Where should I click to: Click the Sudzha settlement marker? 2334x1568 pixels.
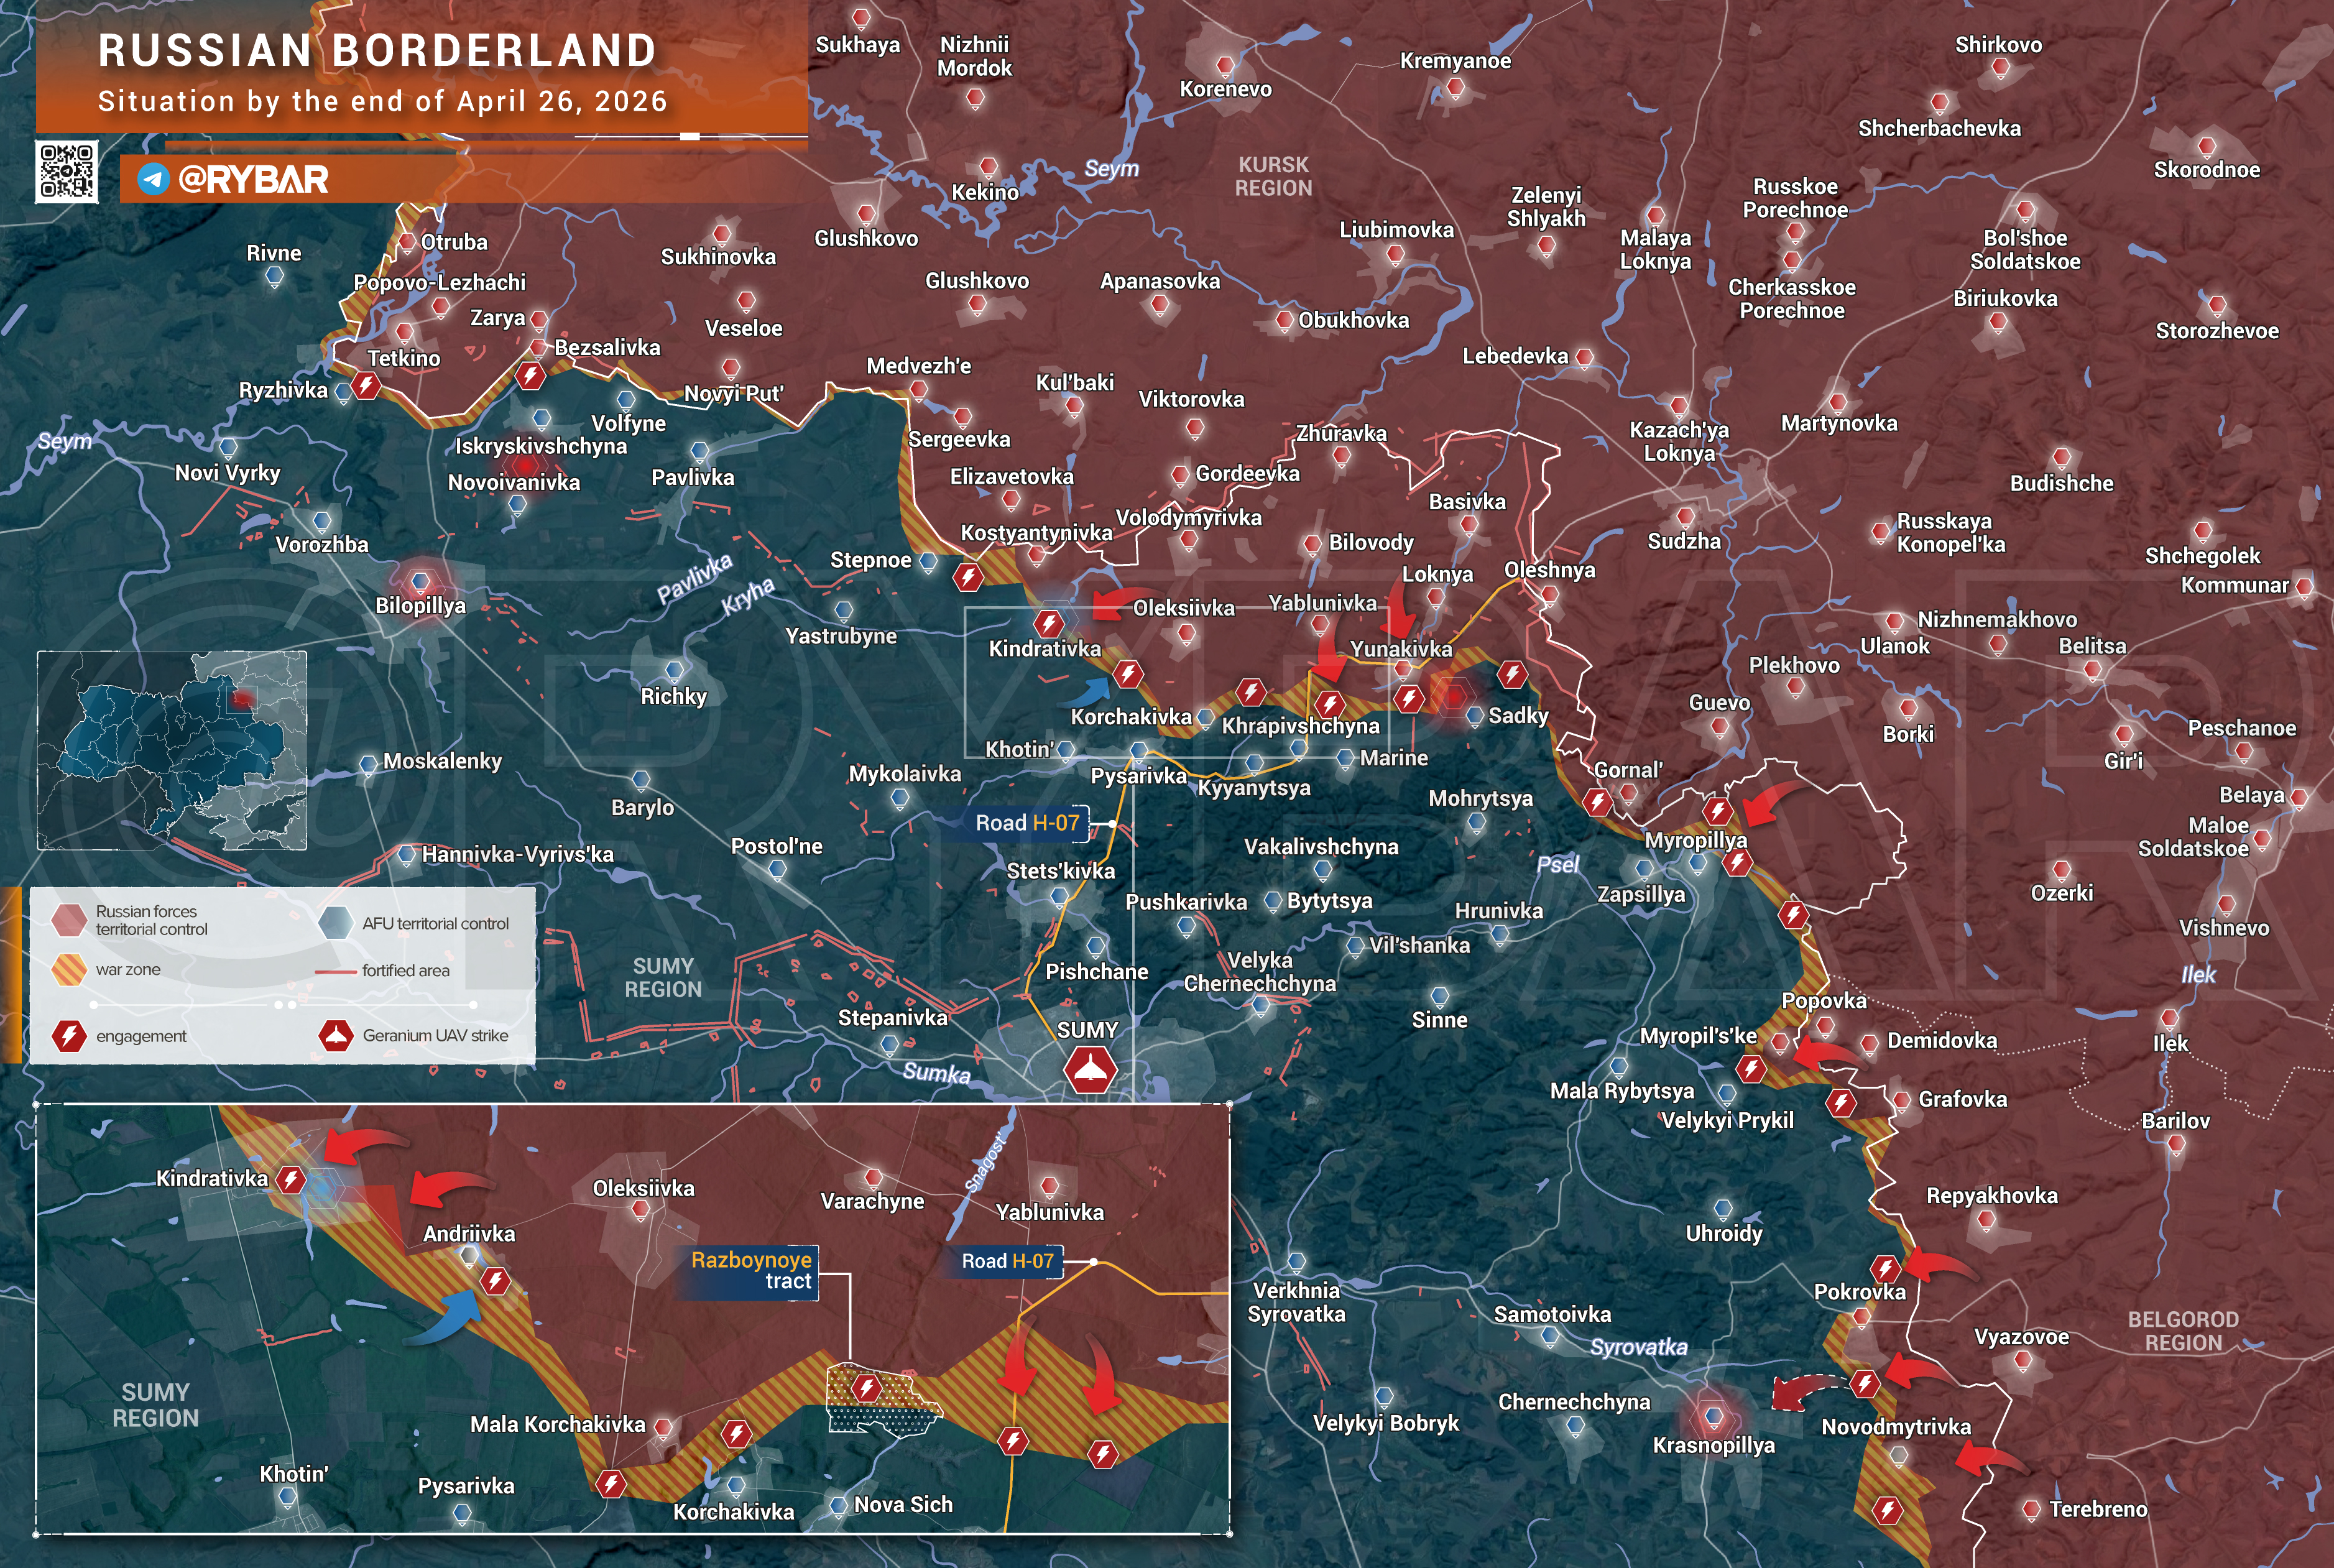pyautogui.click(x=1685, y=517)
